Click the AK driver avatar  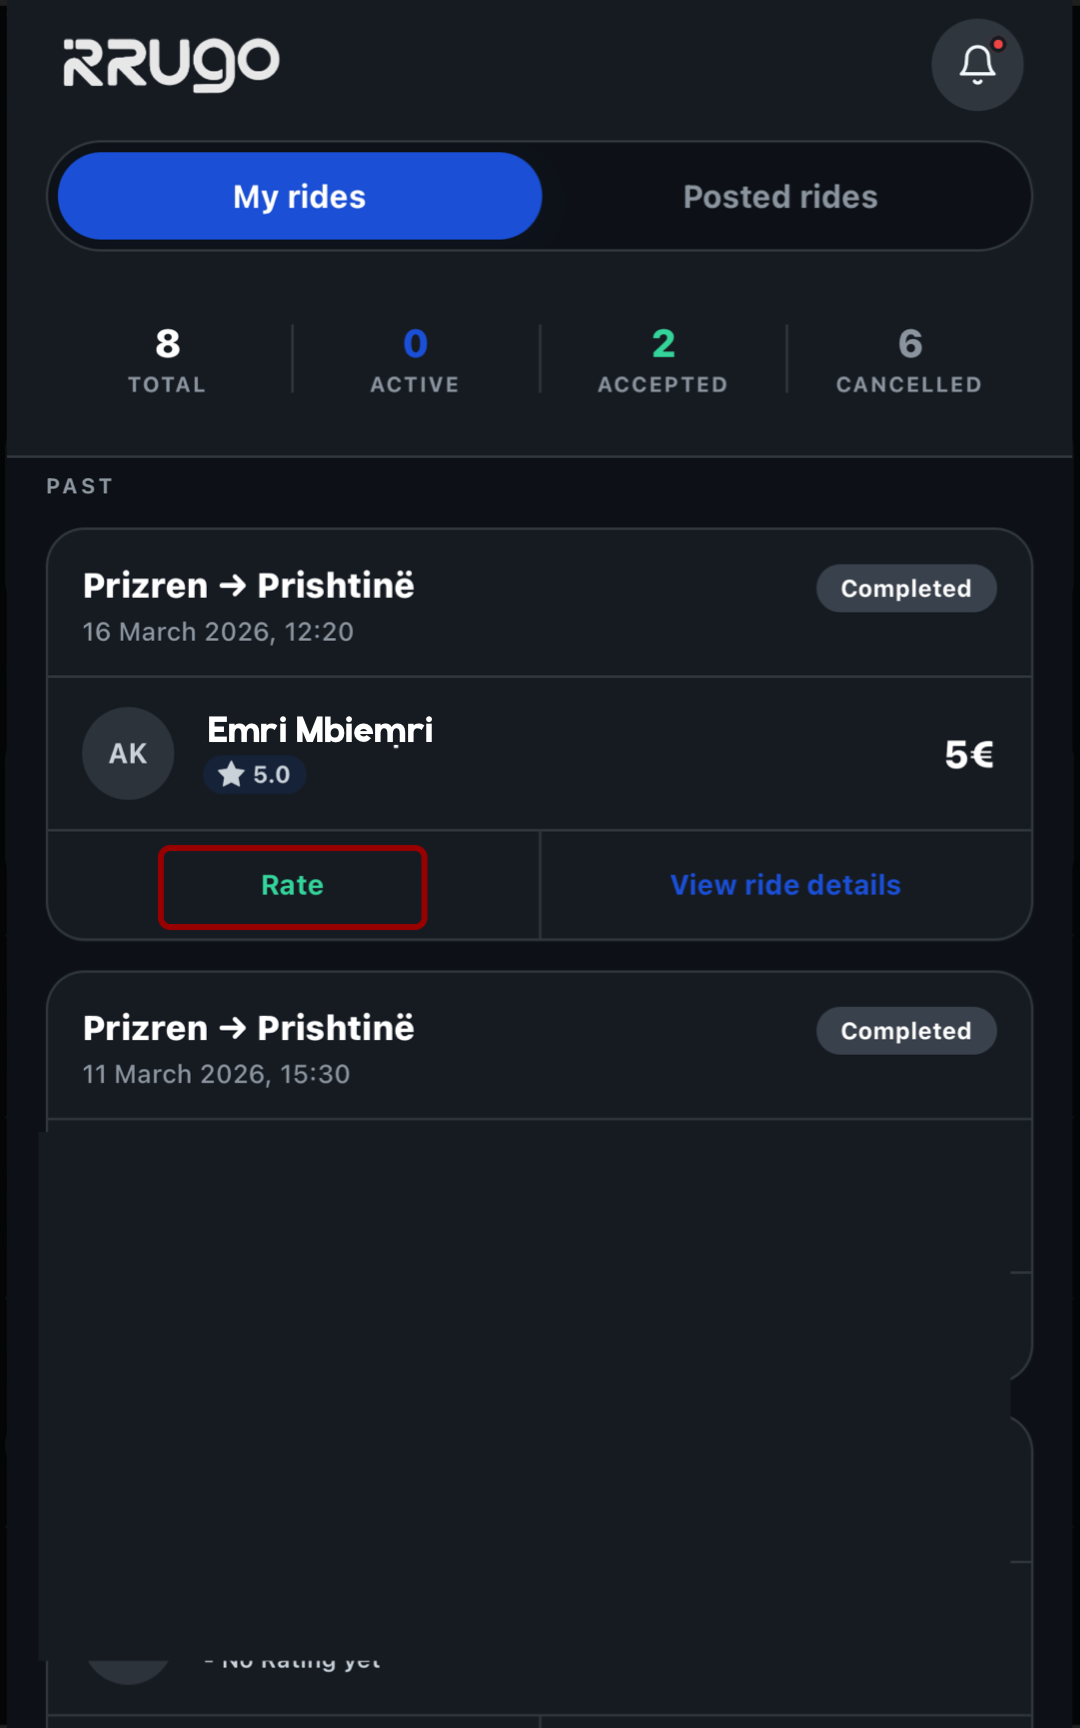[128, 753]
